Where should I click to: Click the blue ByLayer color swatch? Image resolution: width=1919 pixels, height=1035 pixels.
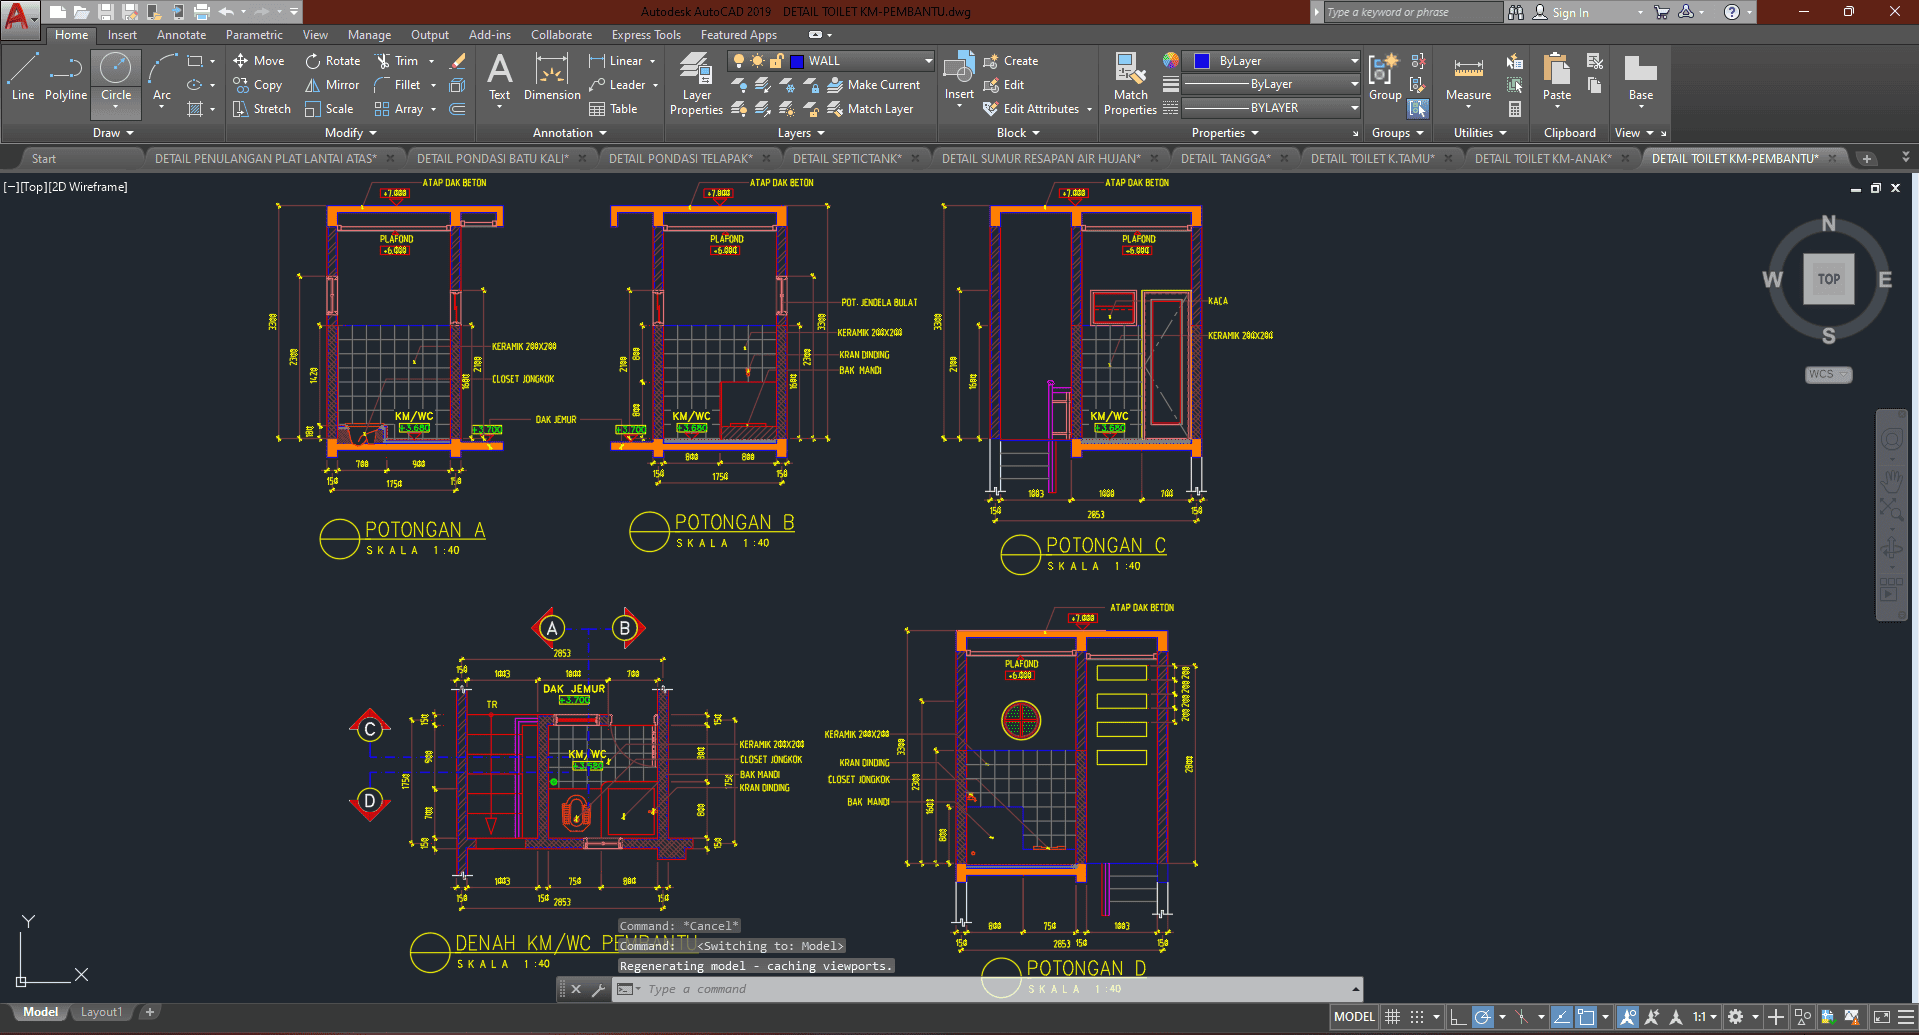(1202, 61)
